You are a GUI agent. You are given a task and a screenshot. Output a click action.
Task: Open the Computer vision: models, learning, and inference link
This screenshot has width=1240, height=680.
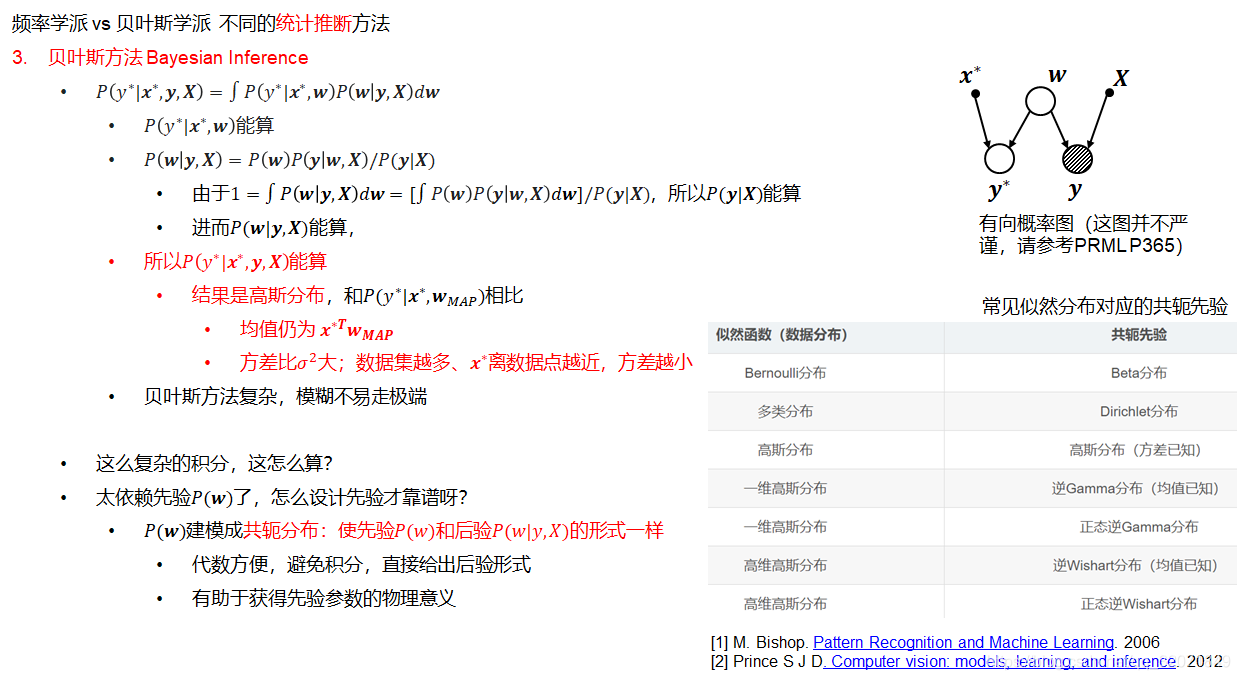1000,661
